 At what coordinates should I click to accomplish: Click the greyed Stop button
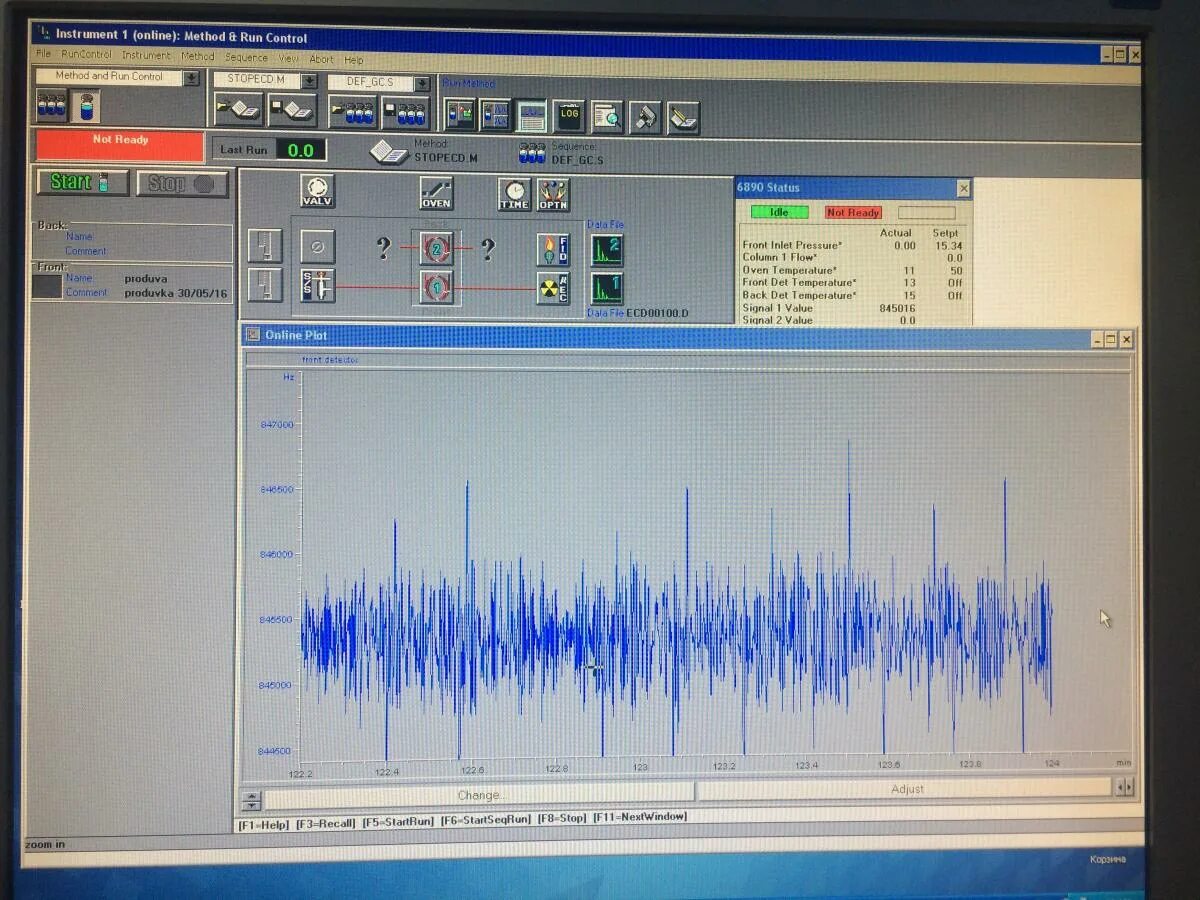[182, 184]
